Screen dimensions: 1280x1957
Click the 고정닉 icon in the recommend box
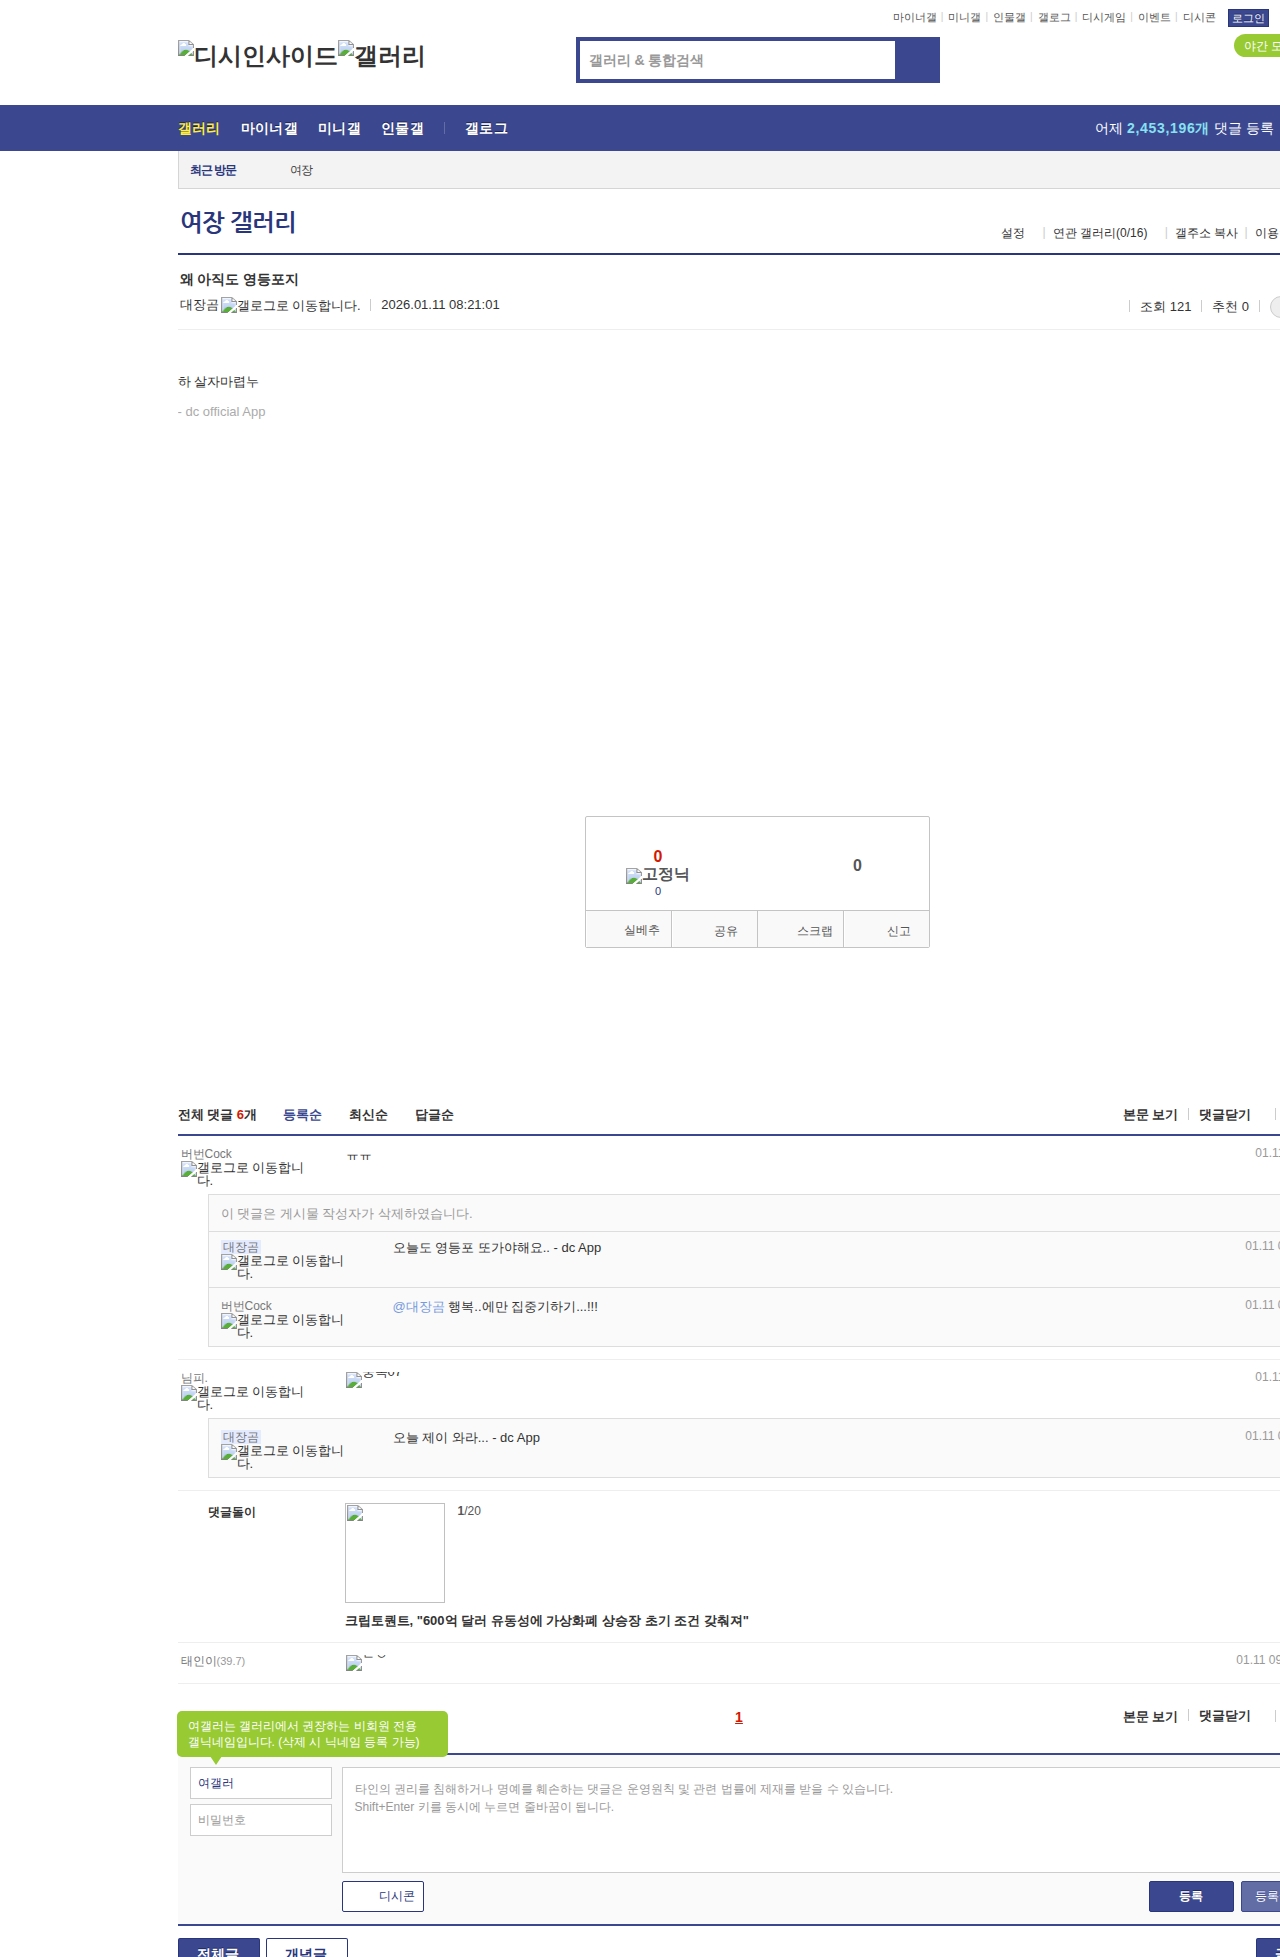[657, 875]
